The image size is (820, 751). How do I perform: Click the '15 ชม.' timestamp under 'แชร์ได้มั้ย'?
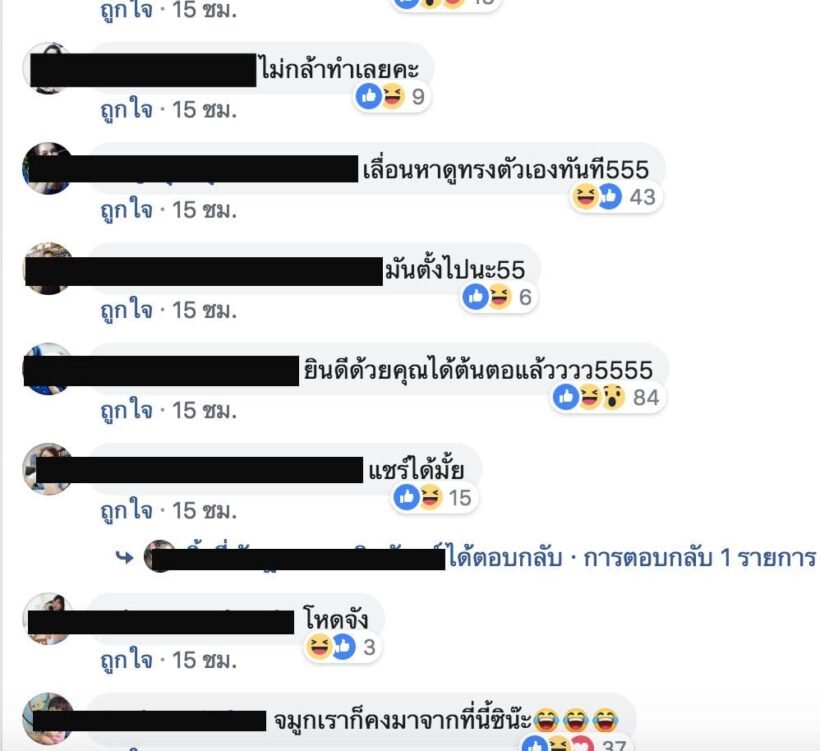pyautogui.click(x=204, y=511)
